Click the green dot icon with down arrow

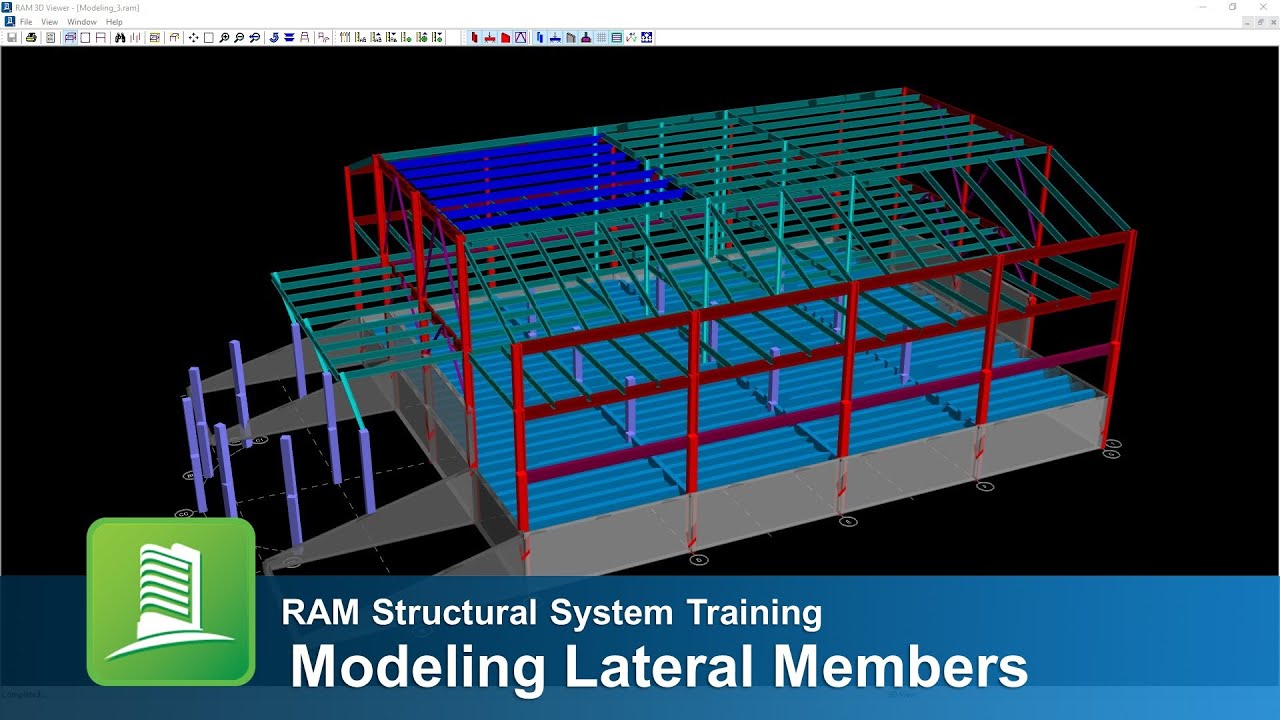437,38
